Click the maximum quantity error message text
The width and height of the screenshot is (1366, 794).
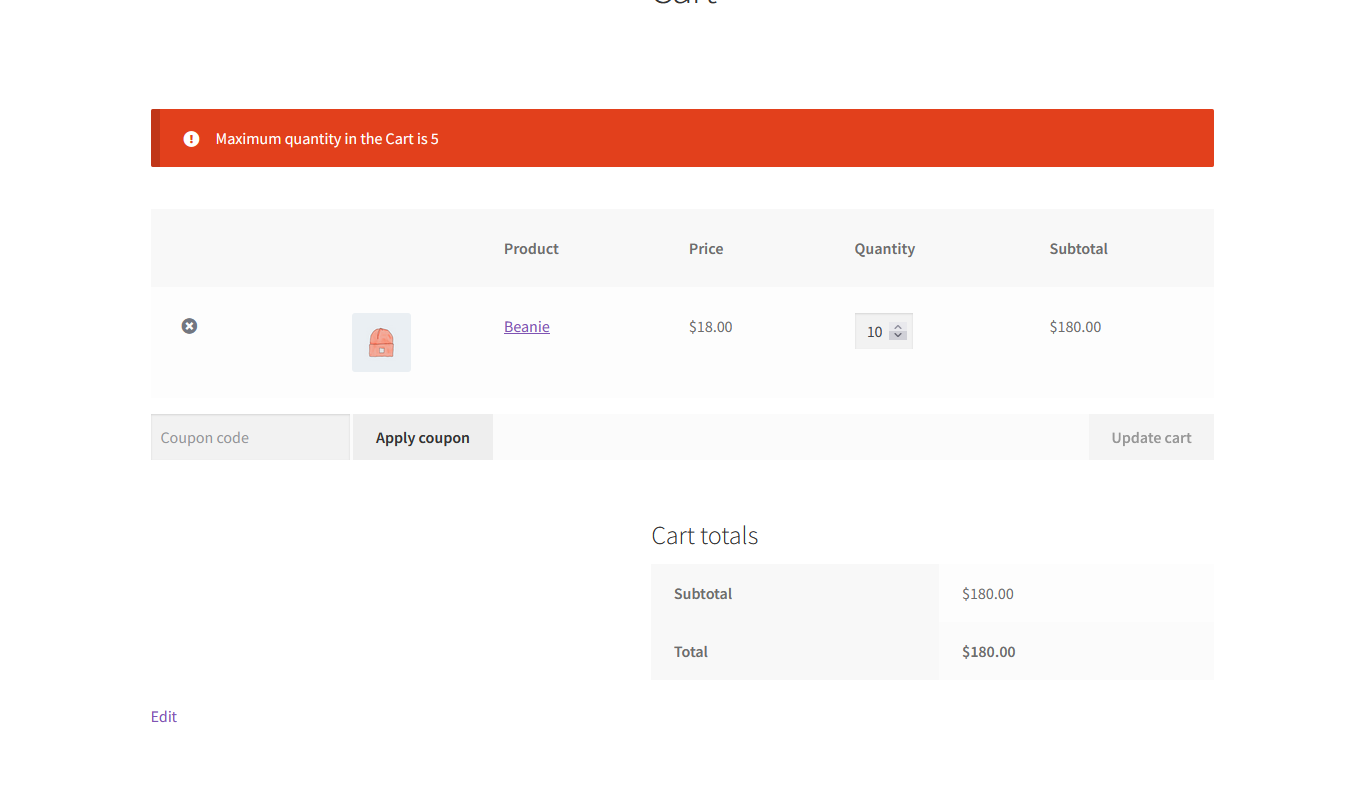pyautogui.click(x=327, y=139)
